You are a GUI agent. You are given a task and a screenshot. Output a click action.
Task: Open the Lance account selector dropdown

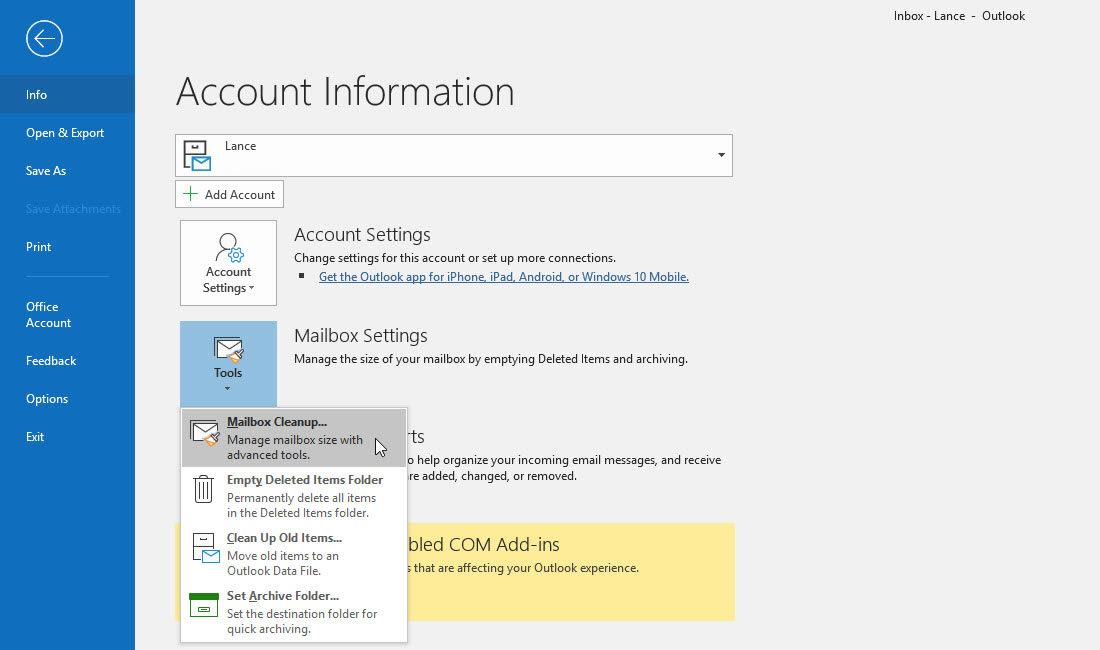[720, 154]
